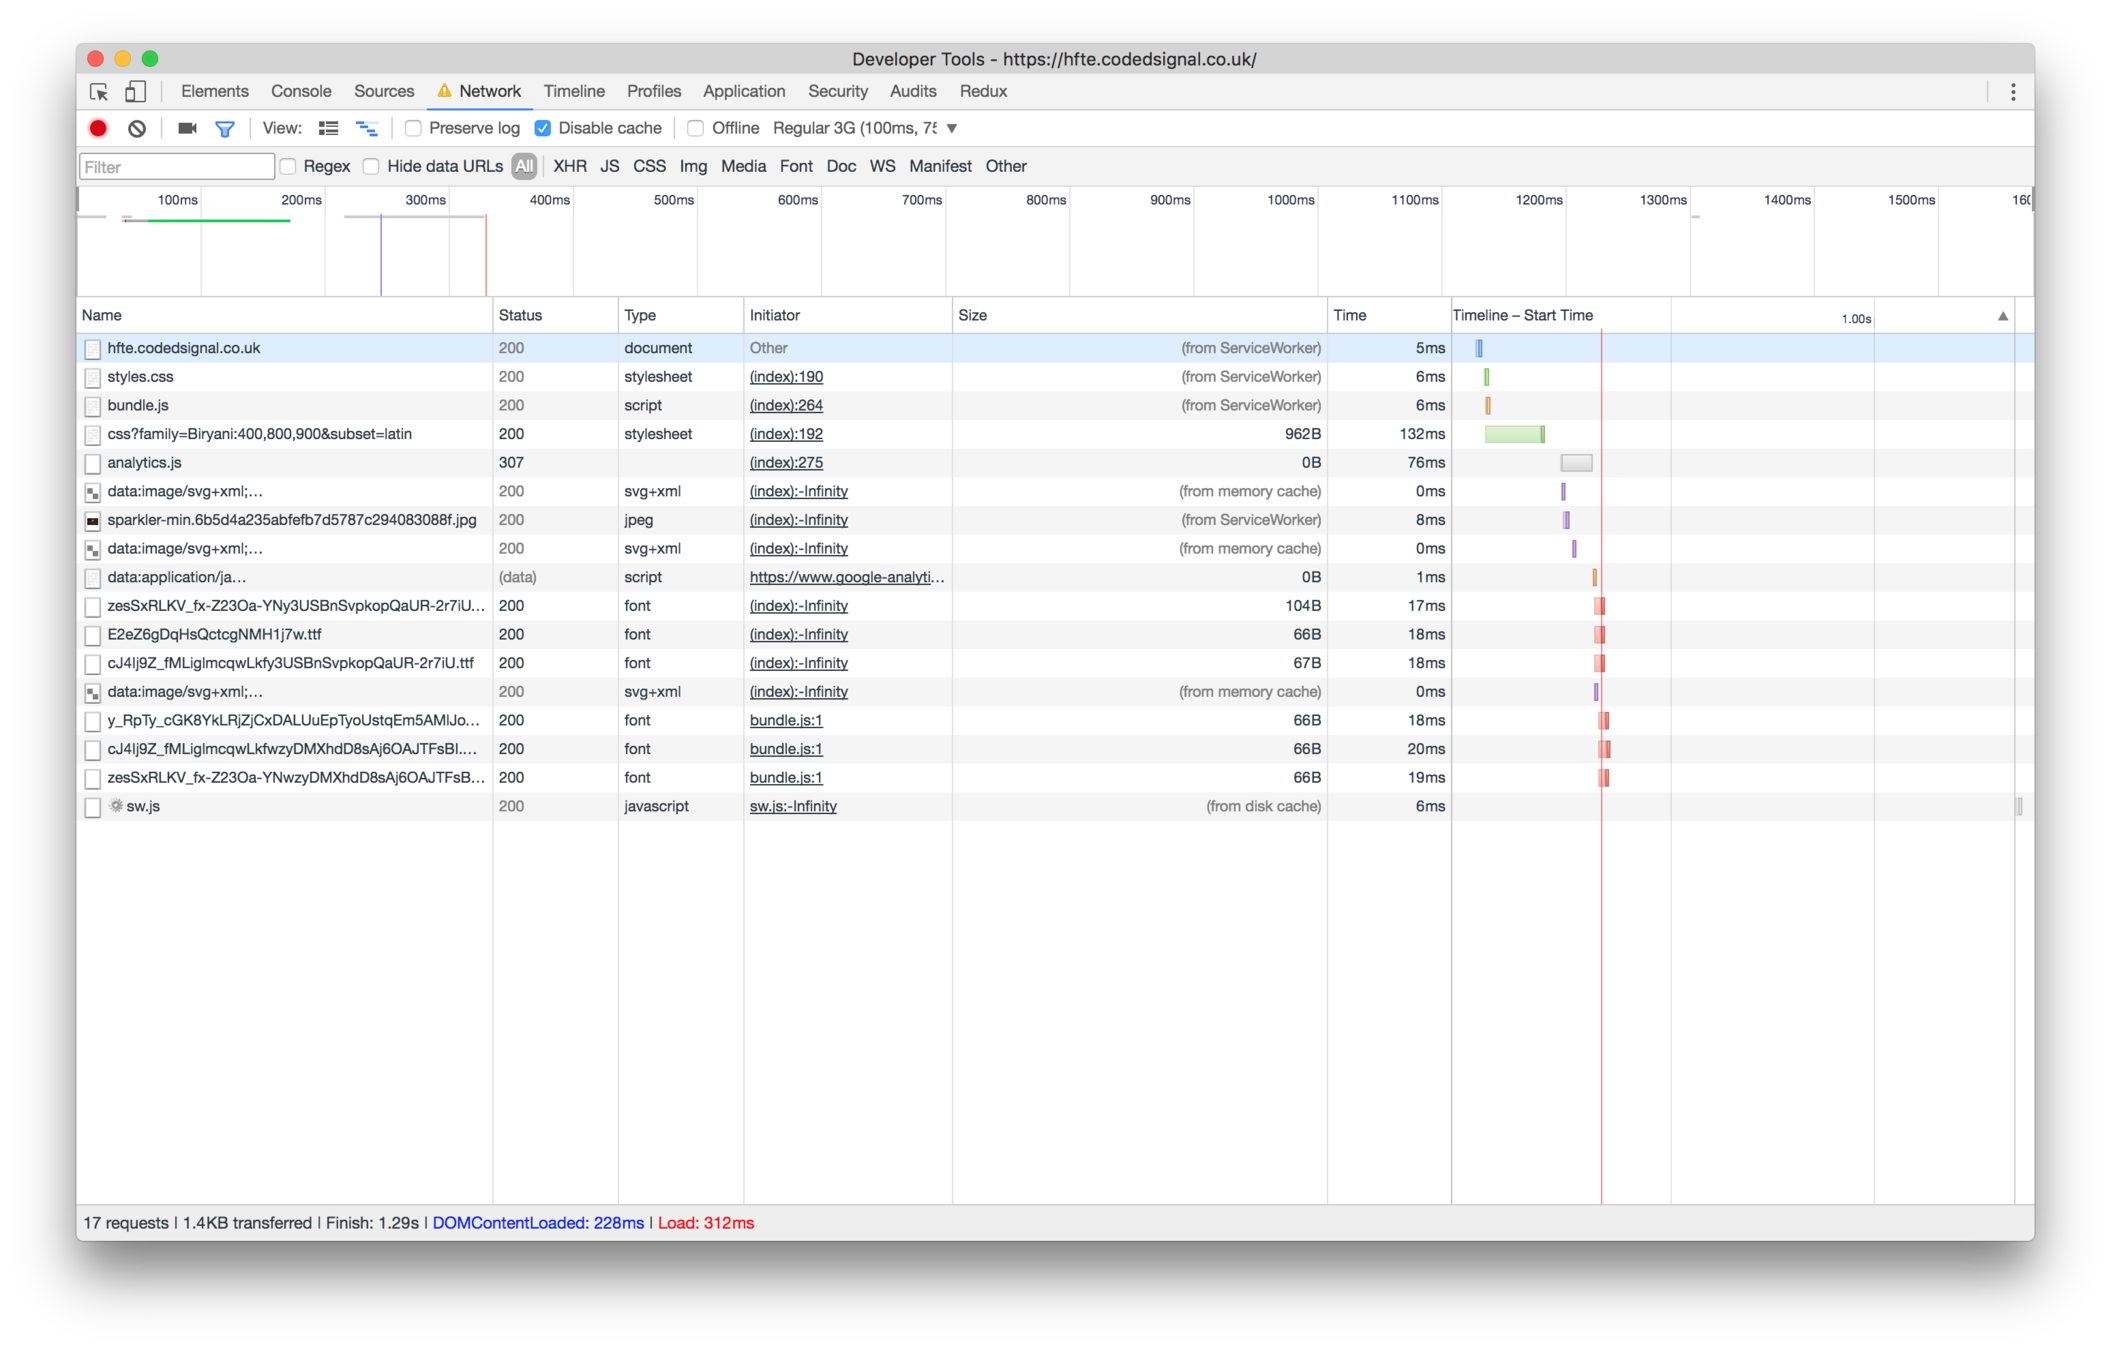Viewport: 2111px width, 1350px height.
Task: Activate the inspect element picker icon
Action: [99, 91]
